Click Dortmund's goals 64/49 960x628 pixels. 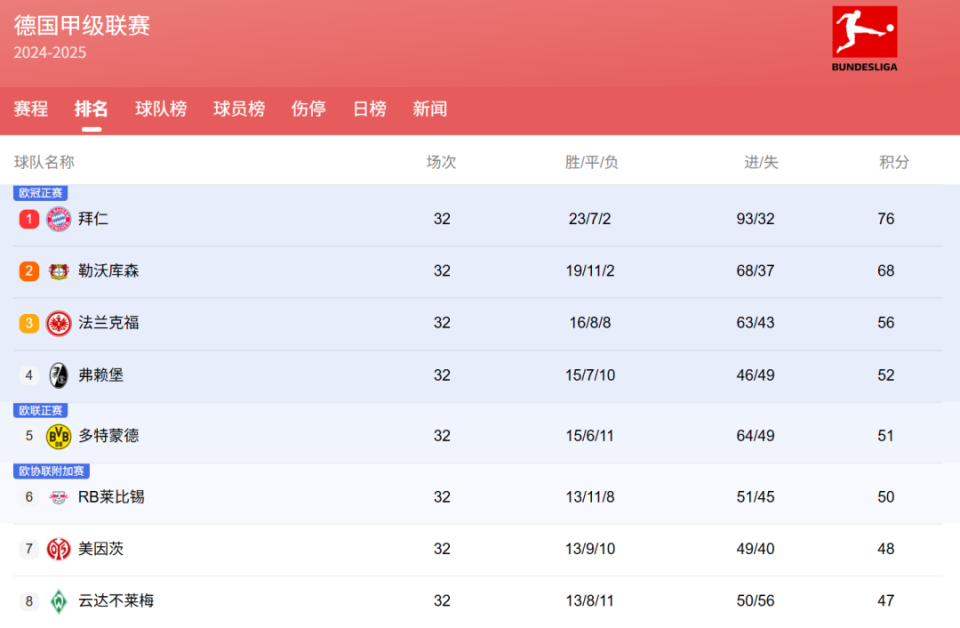point(756,436)
